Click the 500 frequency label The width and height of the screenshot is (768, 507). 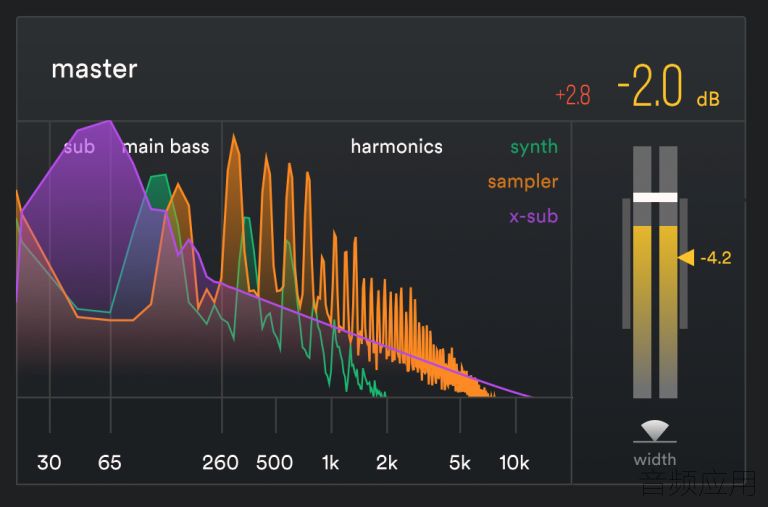click(x=274, y=462)
